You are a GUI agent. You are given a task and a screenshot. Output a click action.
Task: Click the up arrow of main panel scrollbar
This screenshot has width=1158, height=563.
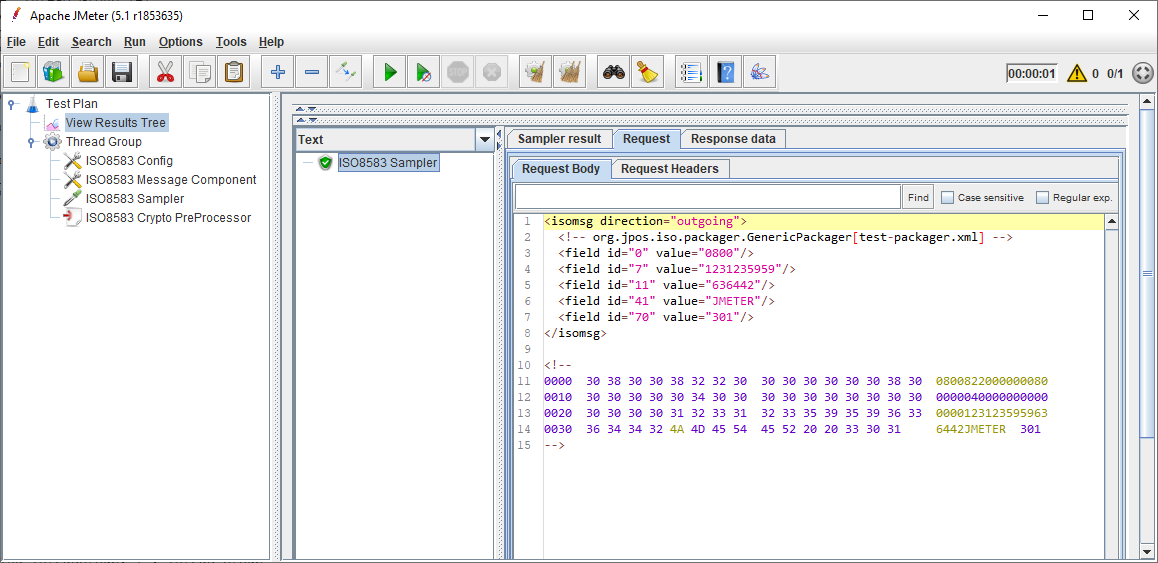tap(1147, 101)
